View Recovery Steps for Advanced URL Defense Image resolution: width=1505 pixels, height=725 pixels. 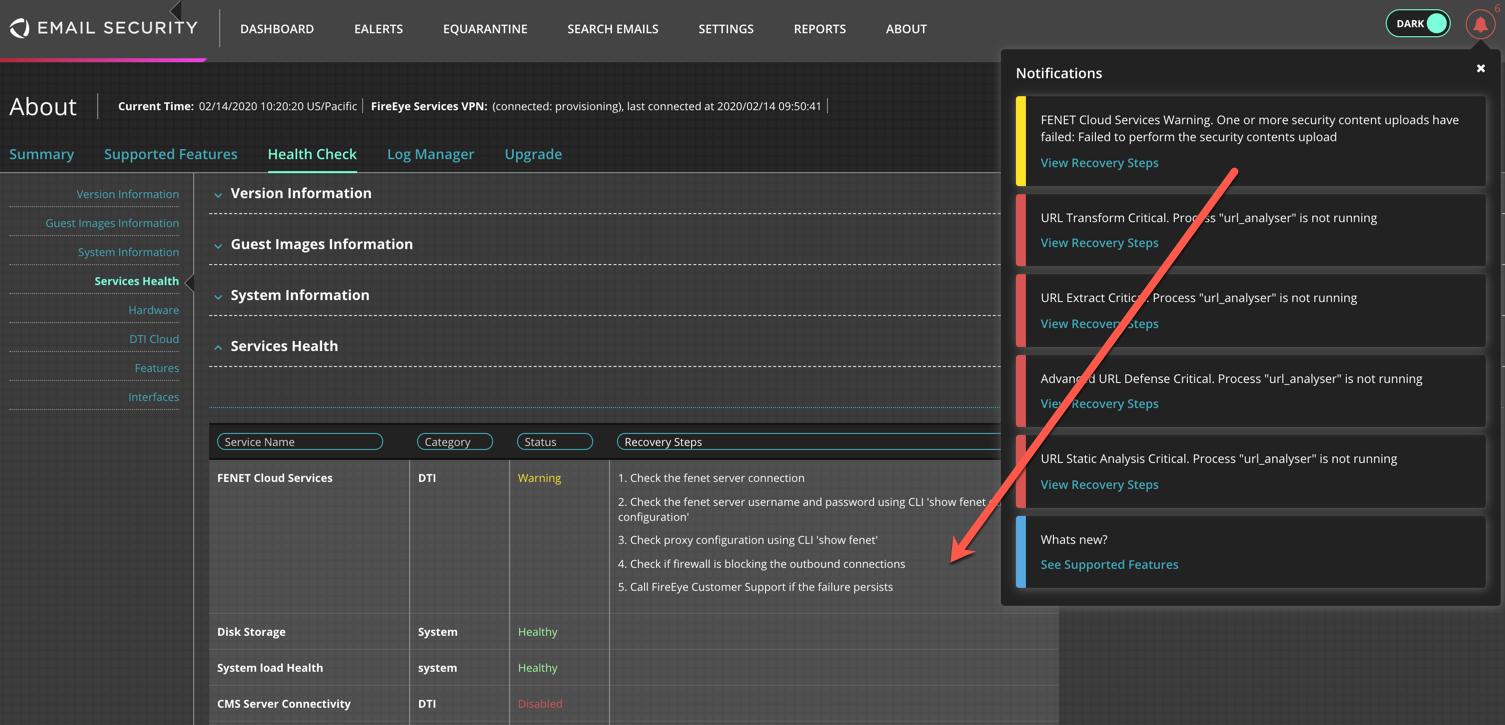[x=1099, y=404]
